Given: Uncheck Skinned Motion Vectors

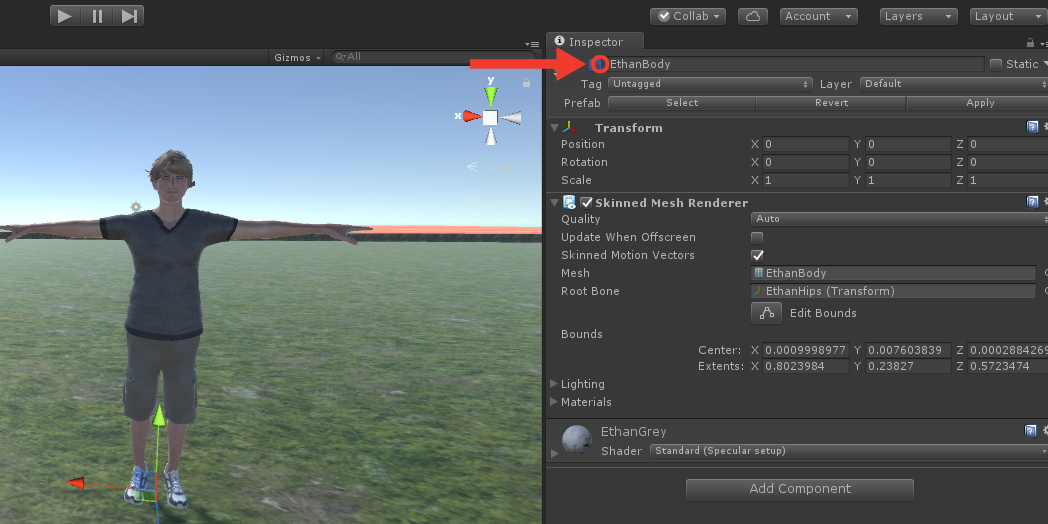Looking at the screenshot, I should point(757,255).
